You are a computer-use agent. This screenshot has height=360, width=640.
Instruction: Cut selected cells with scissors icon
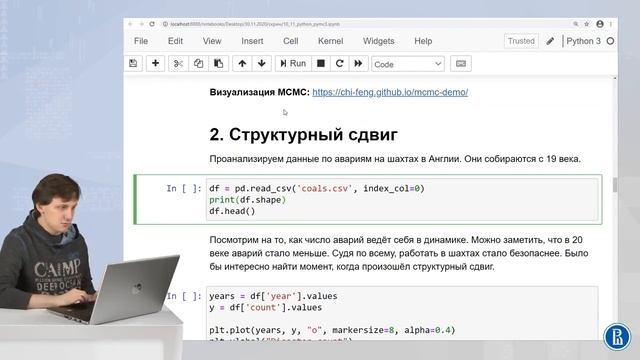pos(178,63)
